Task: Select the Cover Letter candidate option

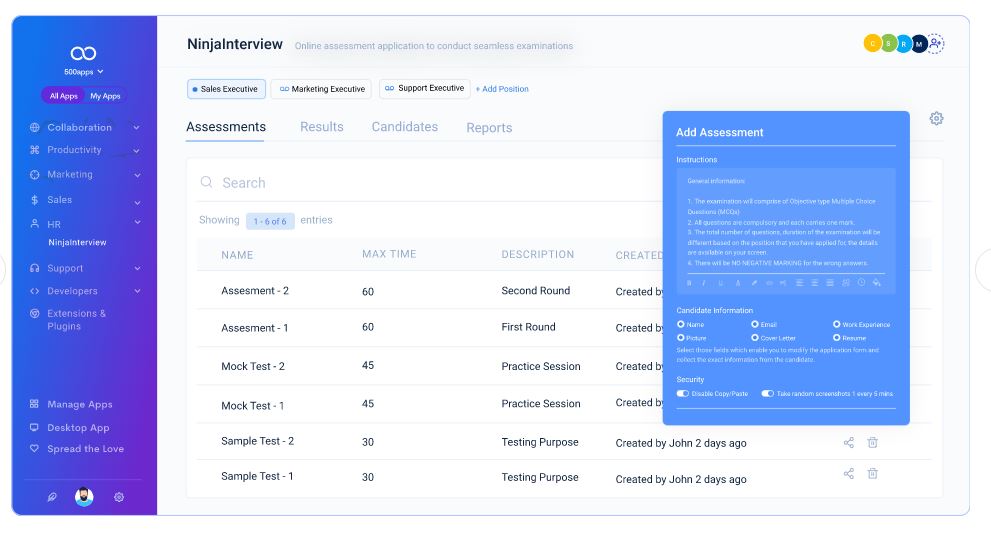Action: point(755,337)
